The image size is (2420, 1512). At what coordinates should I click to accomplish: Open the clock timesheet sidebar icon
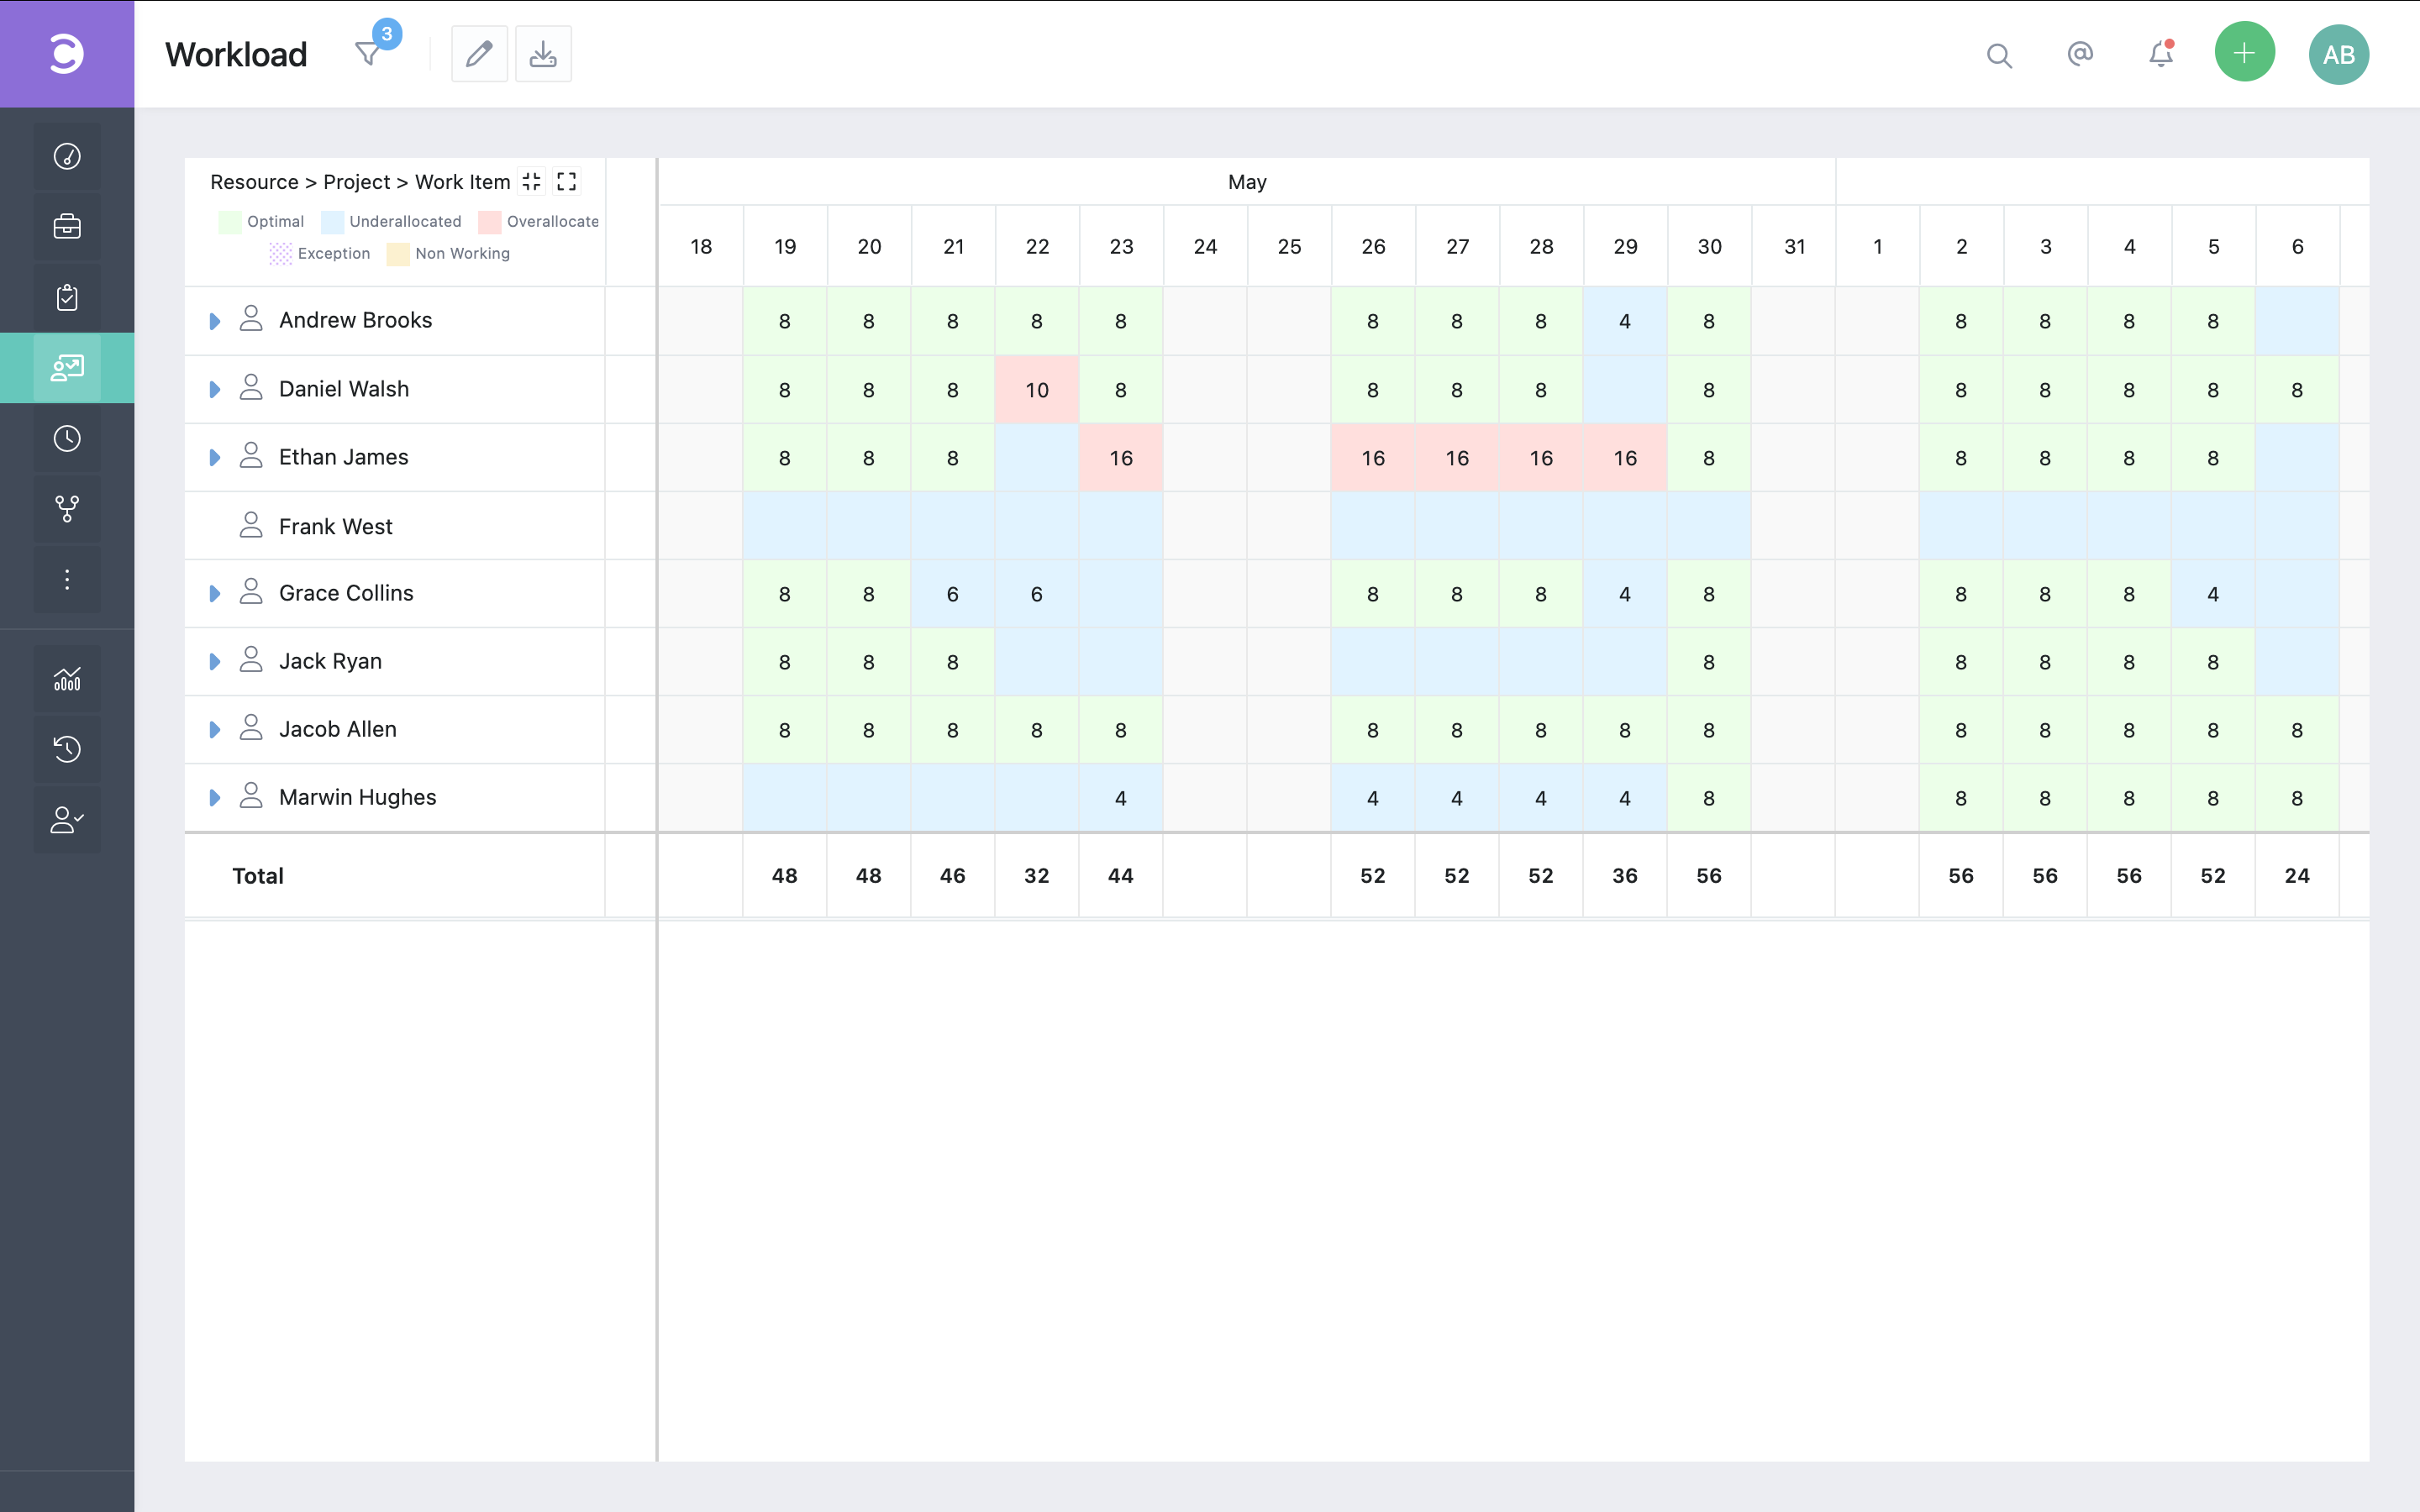pos(67,438)
